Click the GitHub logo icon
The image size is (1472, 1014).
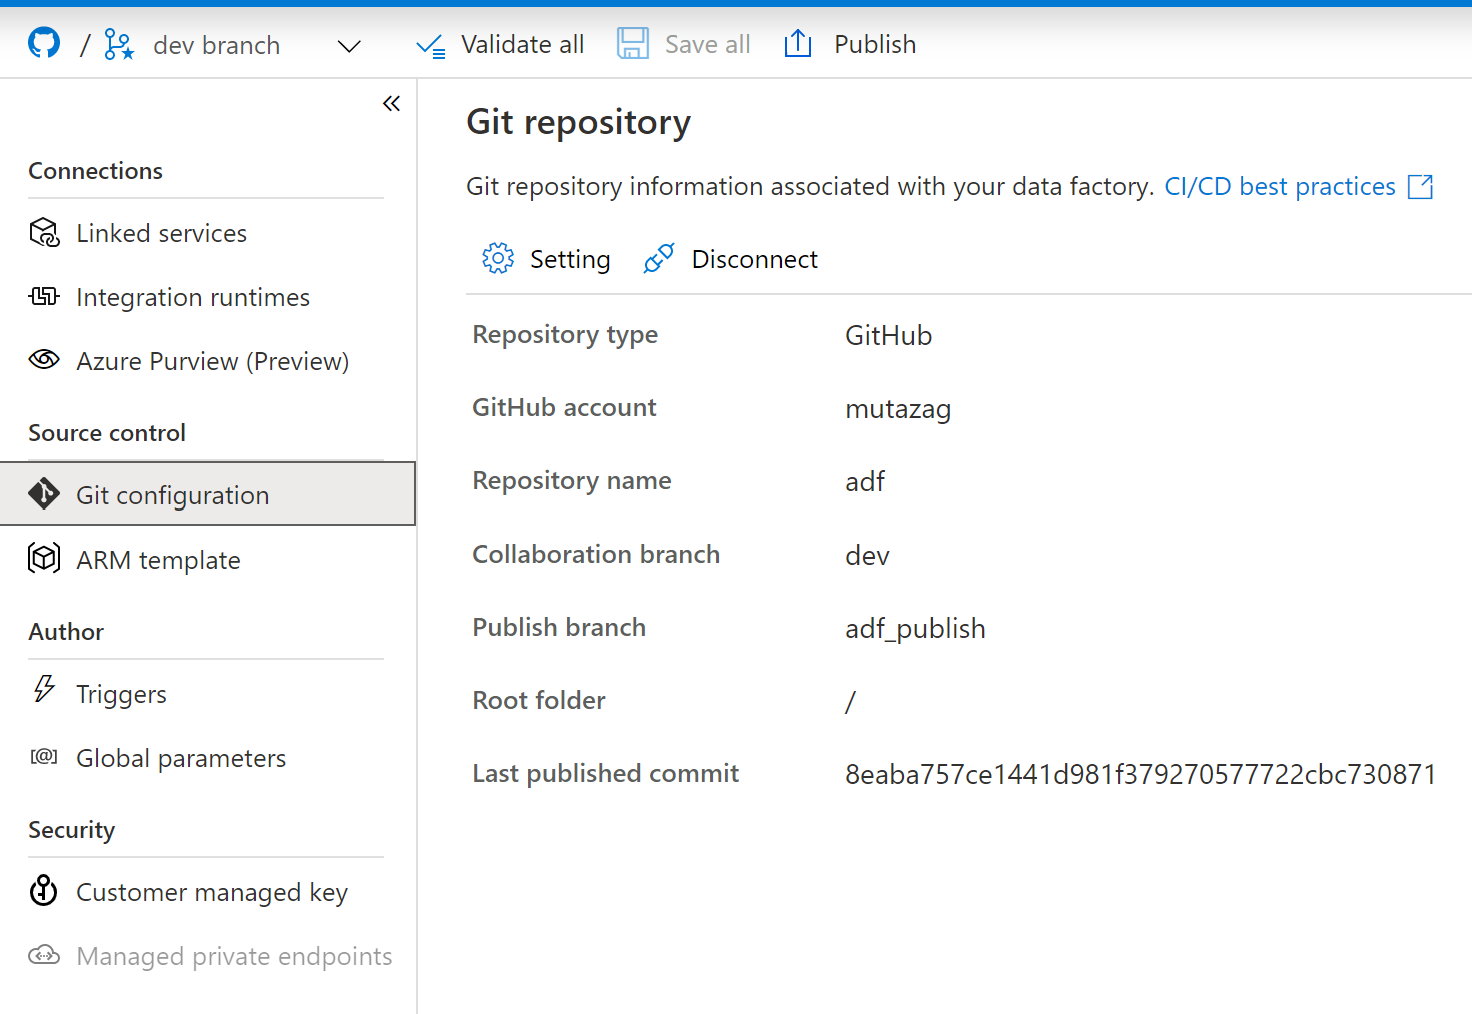(44, 43)
